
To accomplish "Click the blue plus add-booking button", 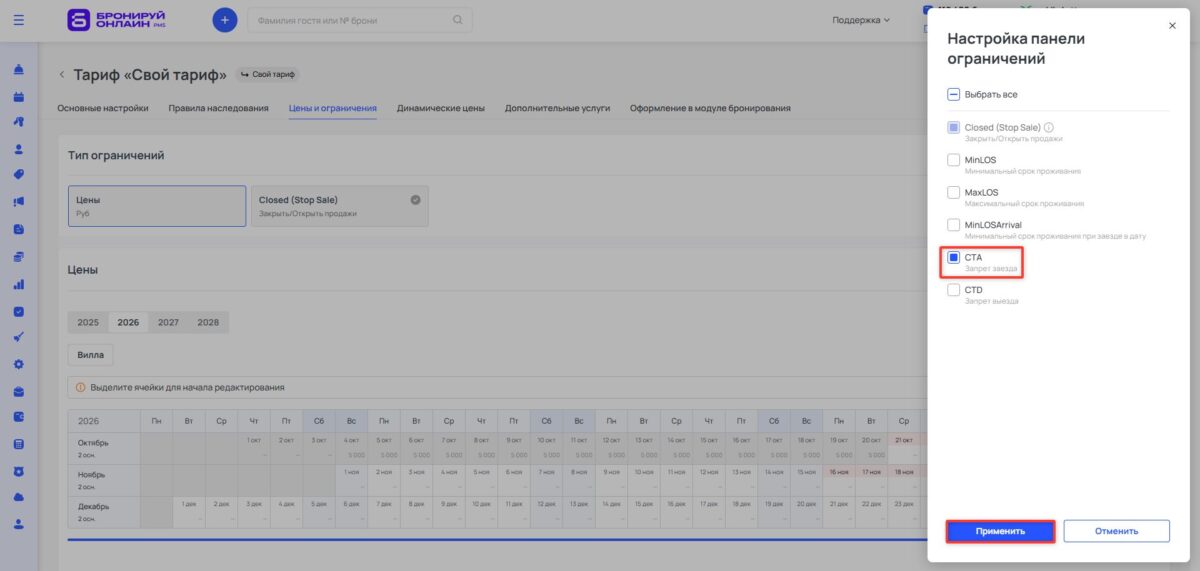I will point(225,20).
